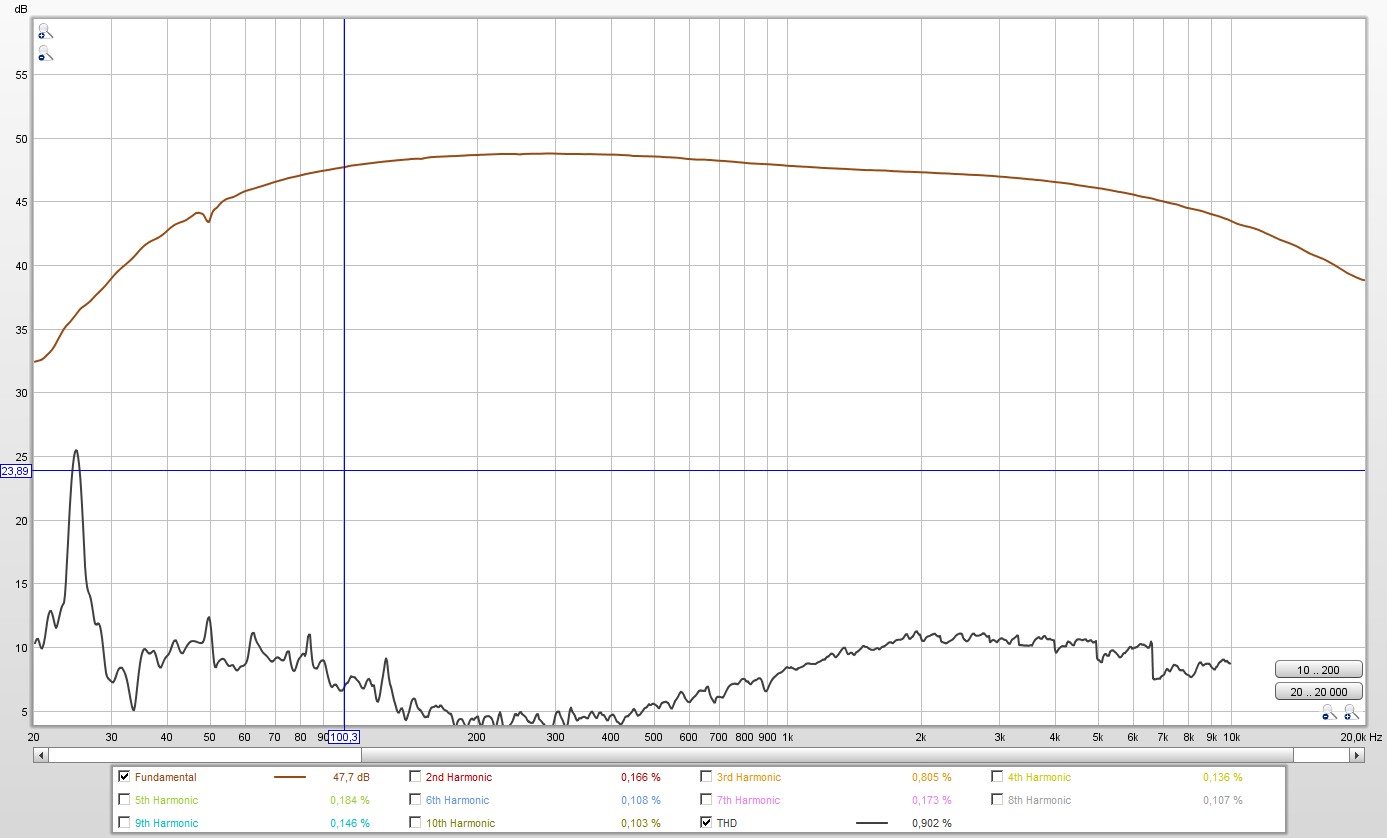This screenshot has width=1387, height=838.
Task: Set frequency range to 20 .. 20 000
Action: 1318,691
